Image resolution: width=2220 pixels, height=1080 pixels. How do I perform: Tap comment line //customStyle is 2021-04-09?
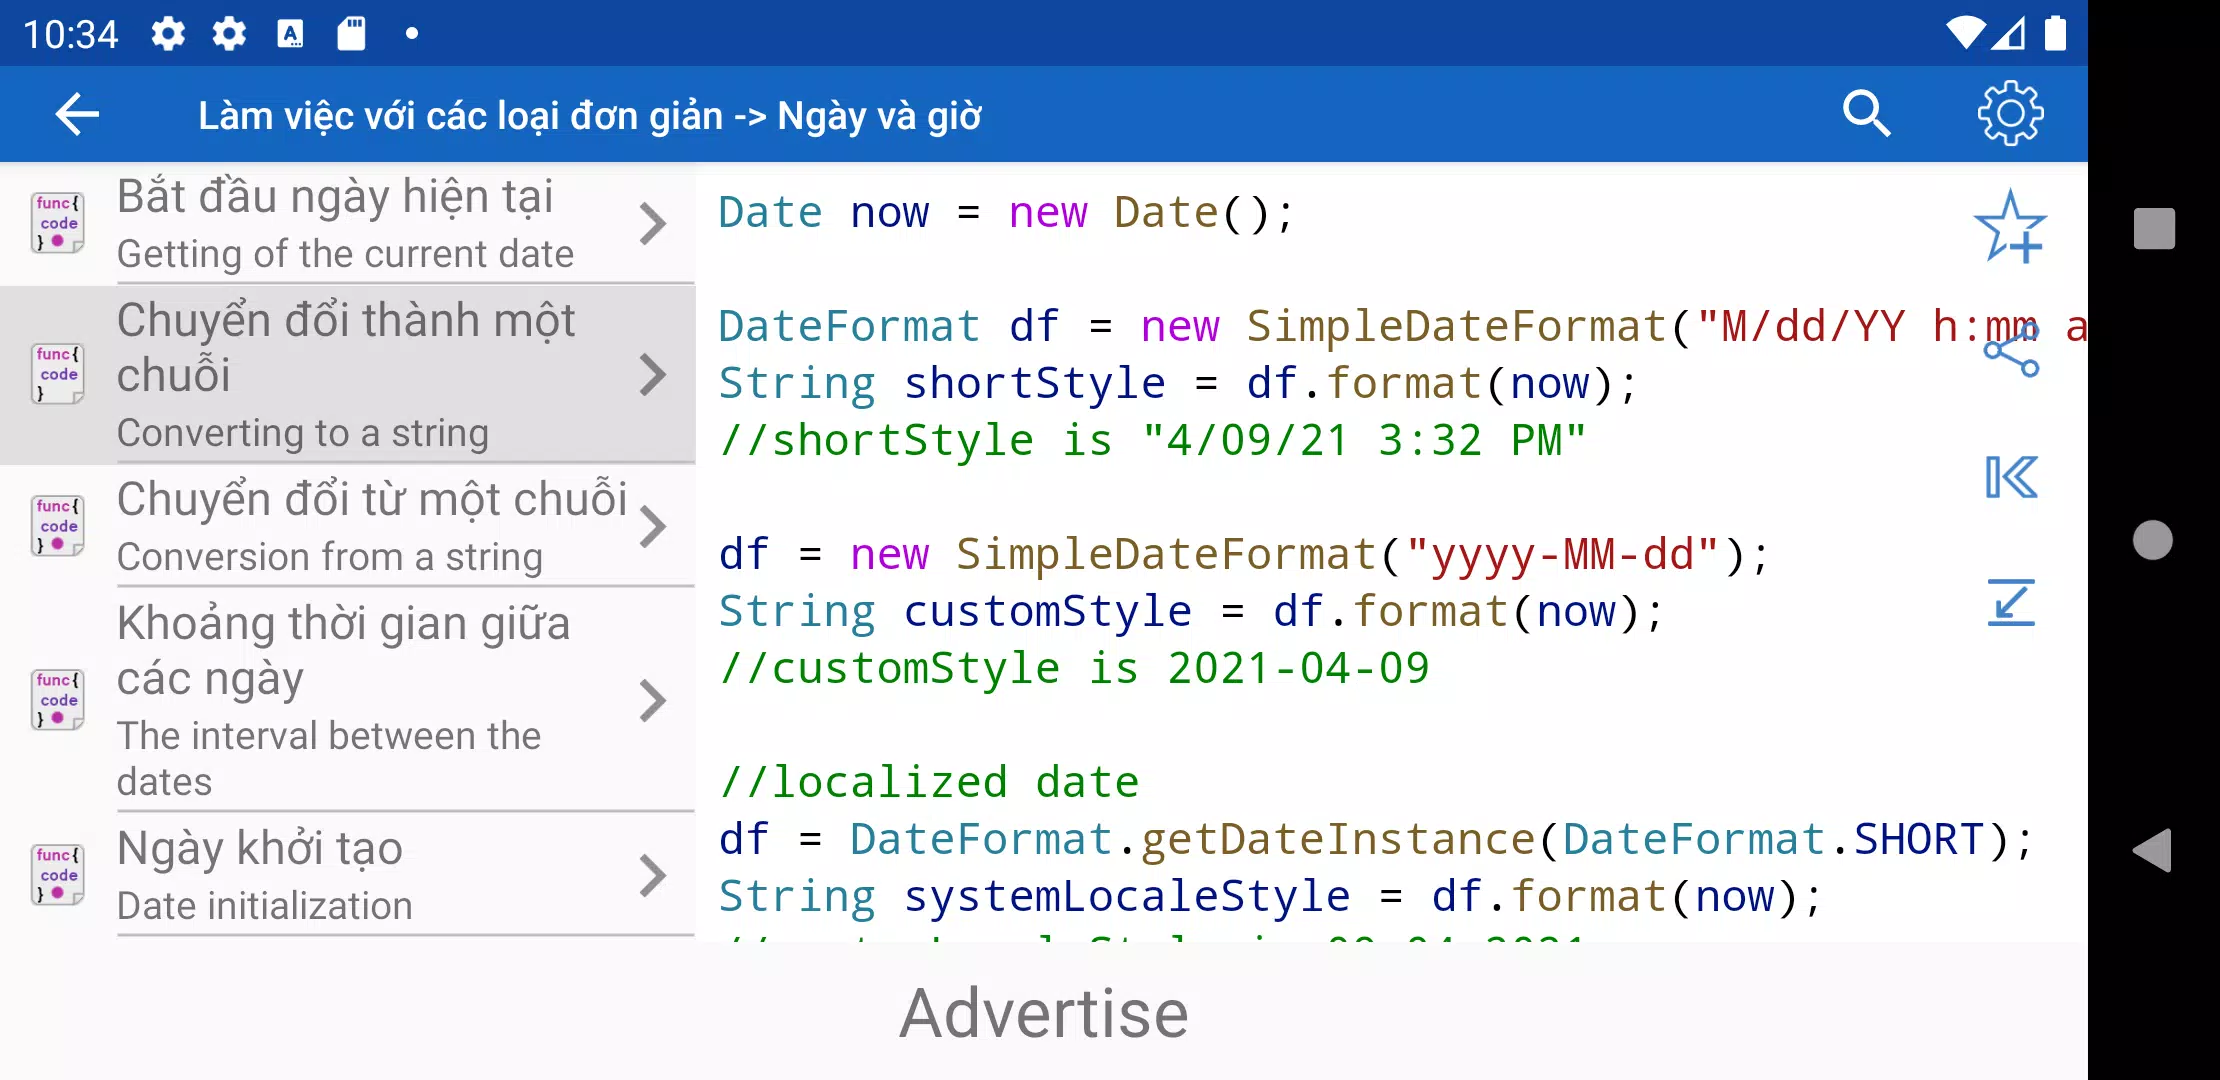click(x=1074, y=668)
